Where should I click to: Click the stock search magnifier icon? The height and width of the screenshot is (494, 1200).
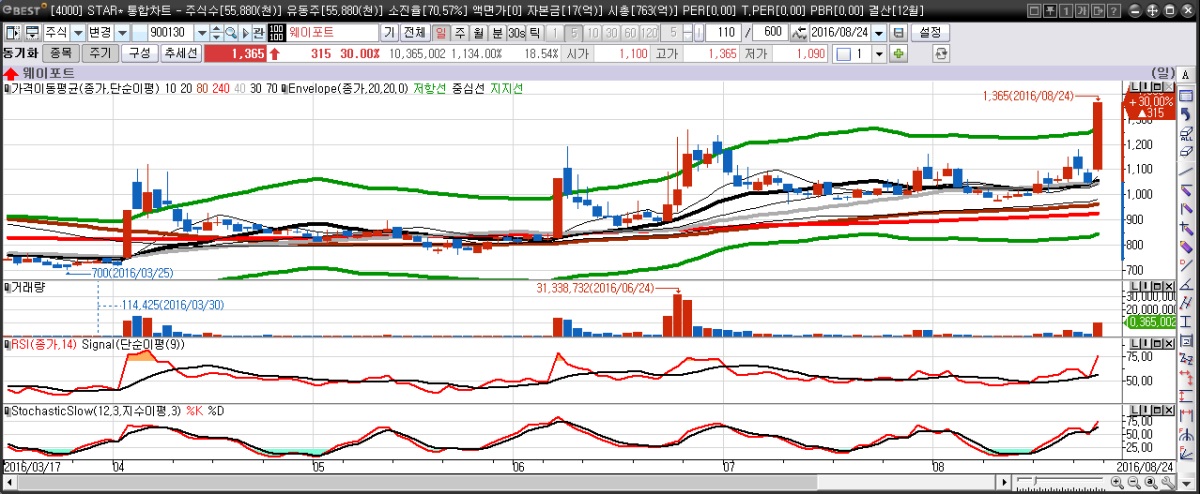click(x=230, y=33)
